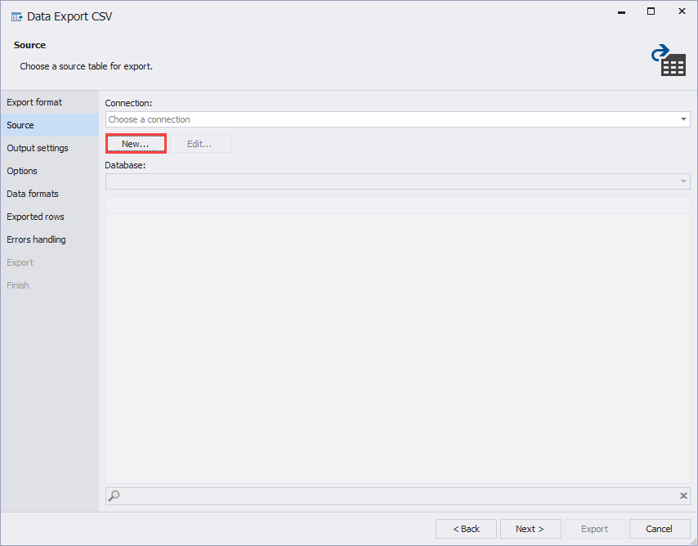Image resolution: width=698 pixels, height=546 pixels.
Task: Maximize the Data Export CSV window
Action: click(x=651, y=12)
